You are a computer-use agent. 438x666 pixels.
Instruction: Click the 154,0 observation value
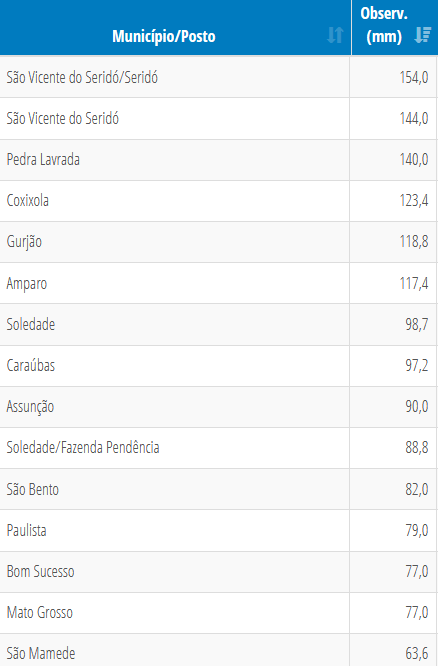414,77
